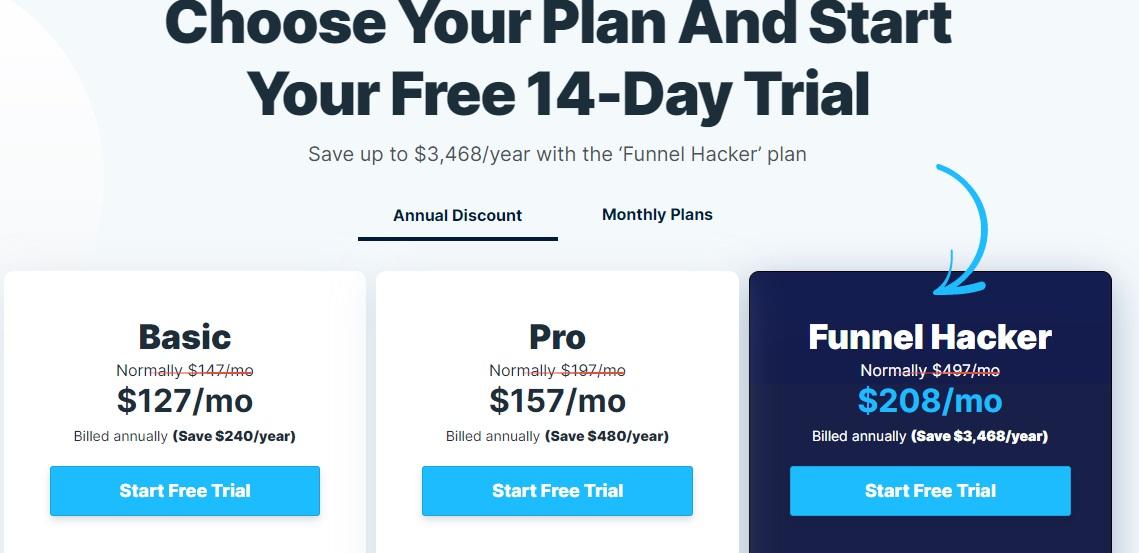Switch to the Annual Discount tab
Viewport: 1139px width, 553px height.
coord(457,215)
